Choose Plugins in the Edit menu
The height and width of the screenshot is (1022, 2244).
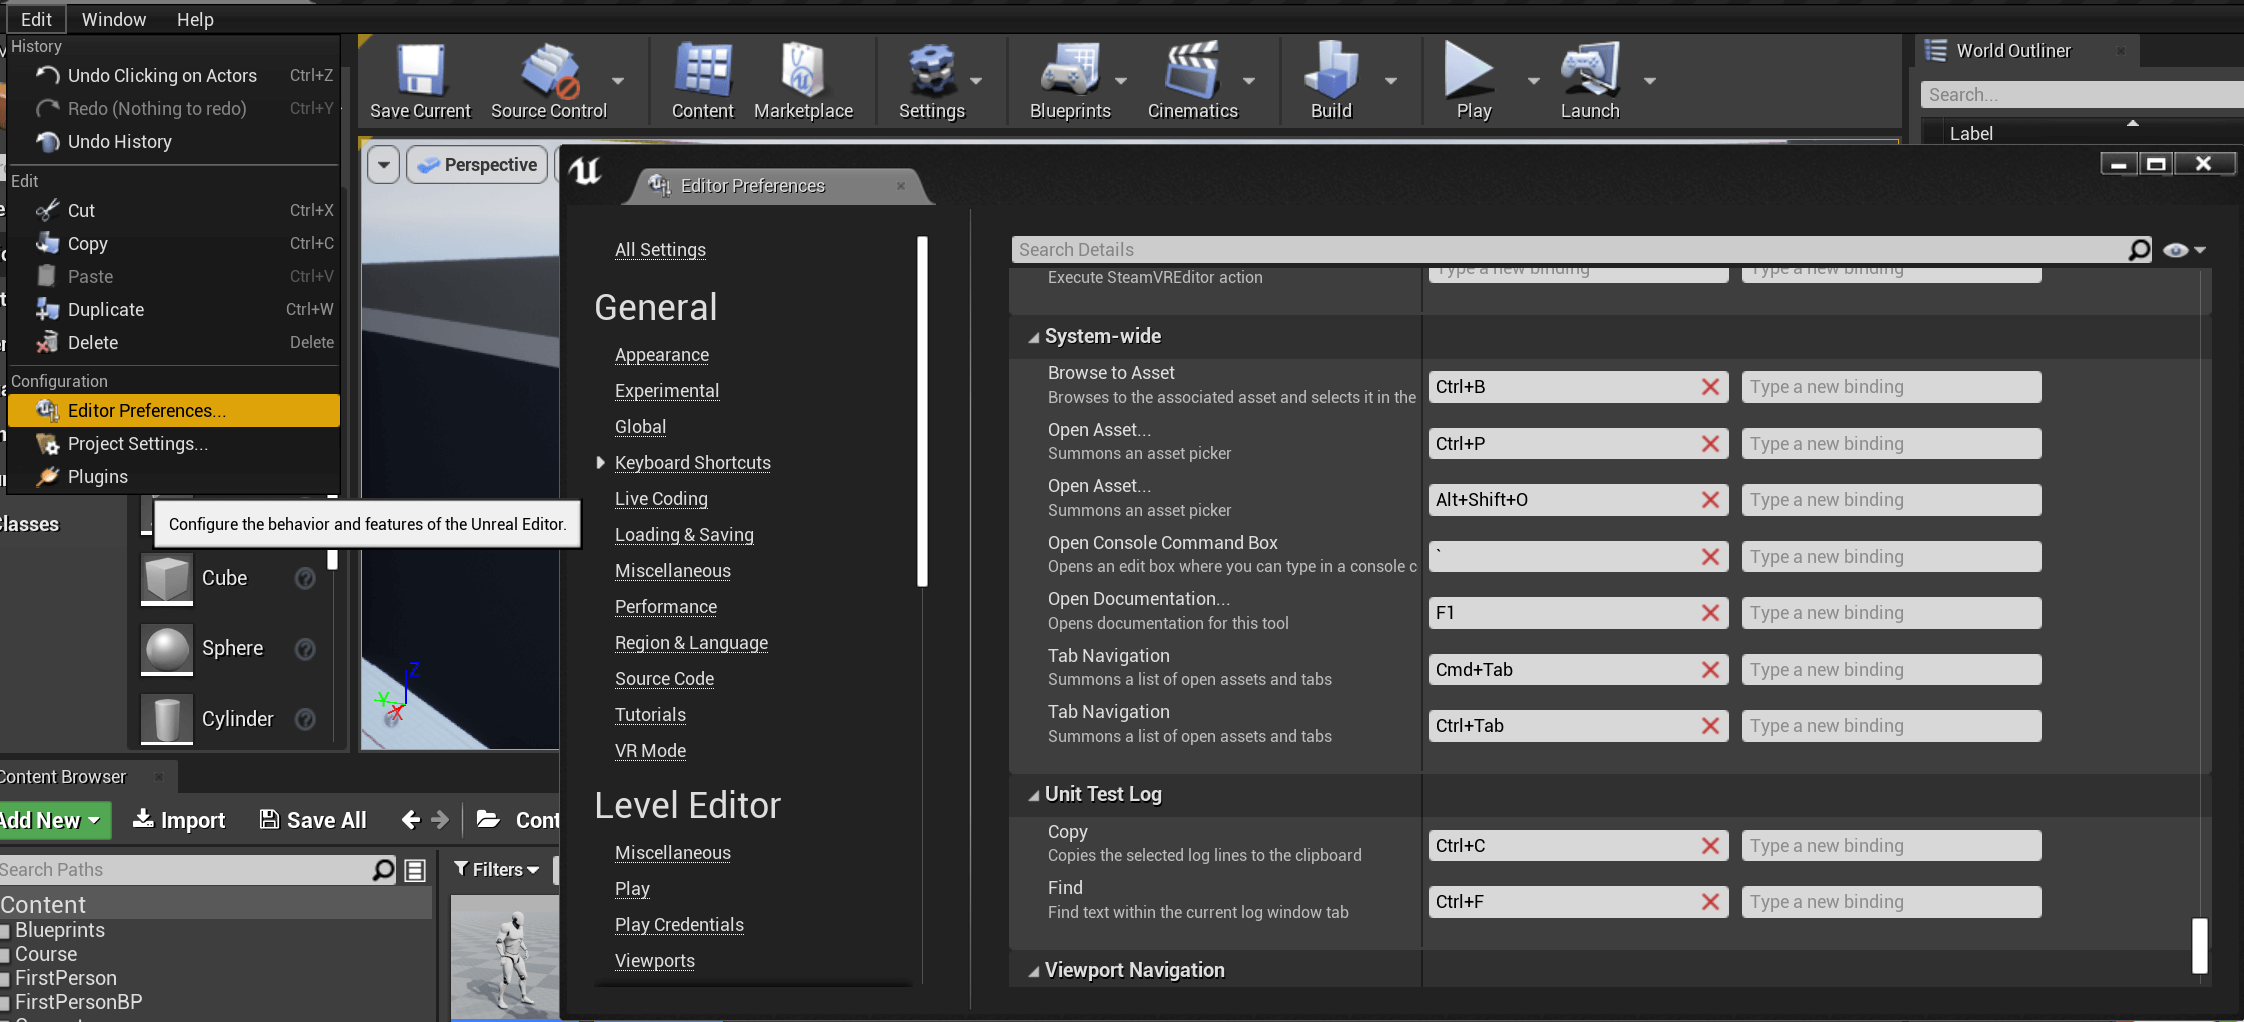[173, 477]
